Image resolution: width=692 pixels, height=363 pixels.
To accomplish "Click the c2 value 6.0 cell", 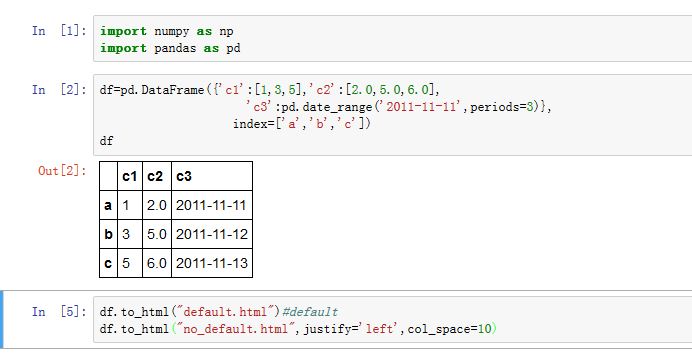I will [157, 263].
